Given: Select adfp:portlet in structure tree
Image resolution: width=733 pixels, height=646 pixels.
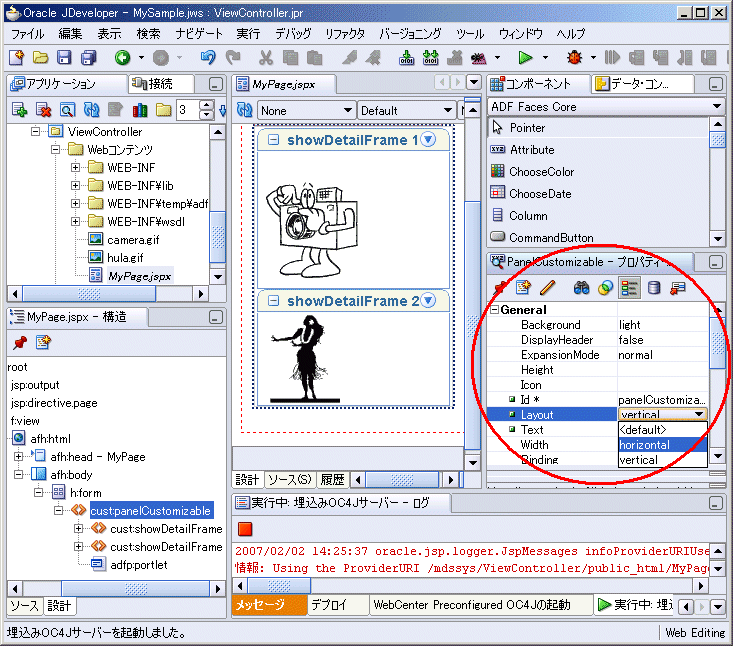Looking at the screenshot, I should click(138, 565).
